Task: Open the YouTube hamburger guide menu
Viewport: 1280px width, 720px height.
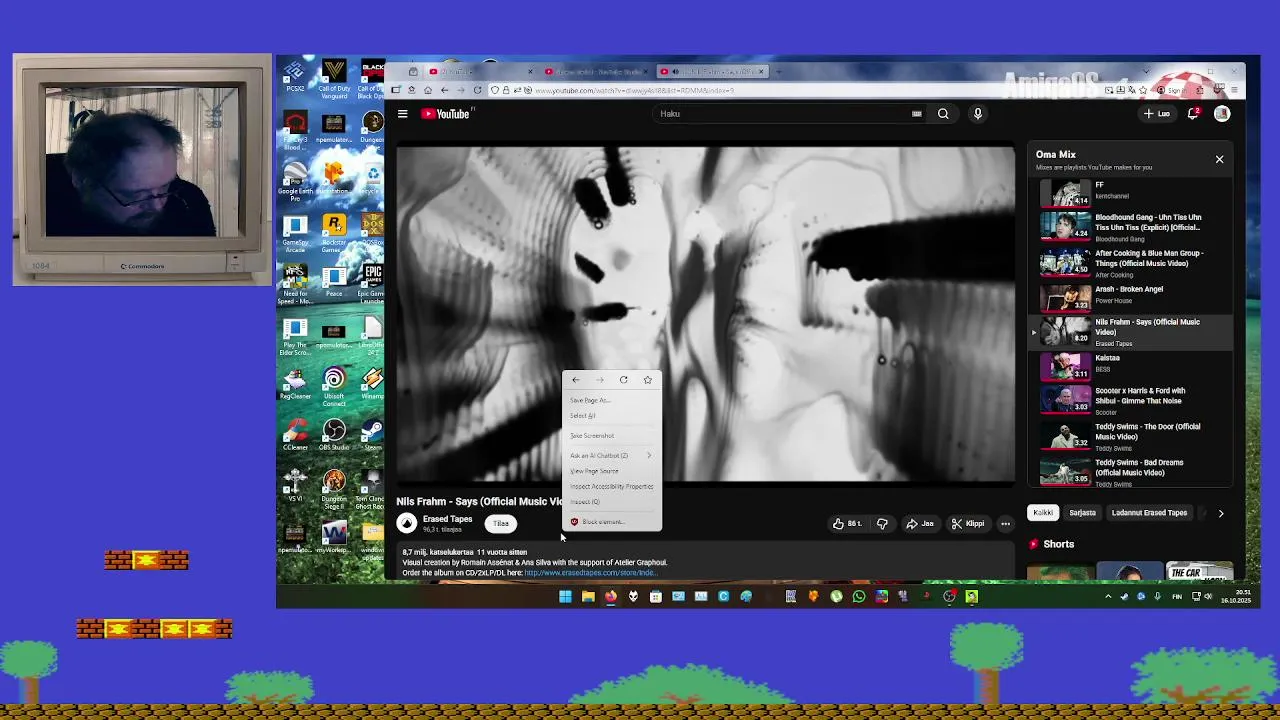Action: [x=402, y=114]
